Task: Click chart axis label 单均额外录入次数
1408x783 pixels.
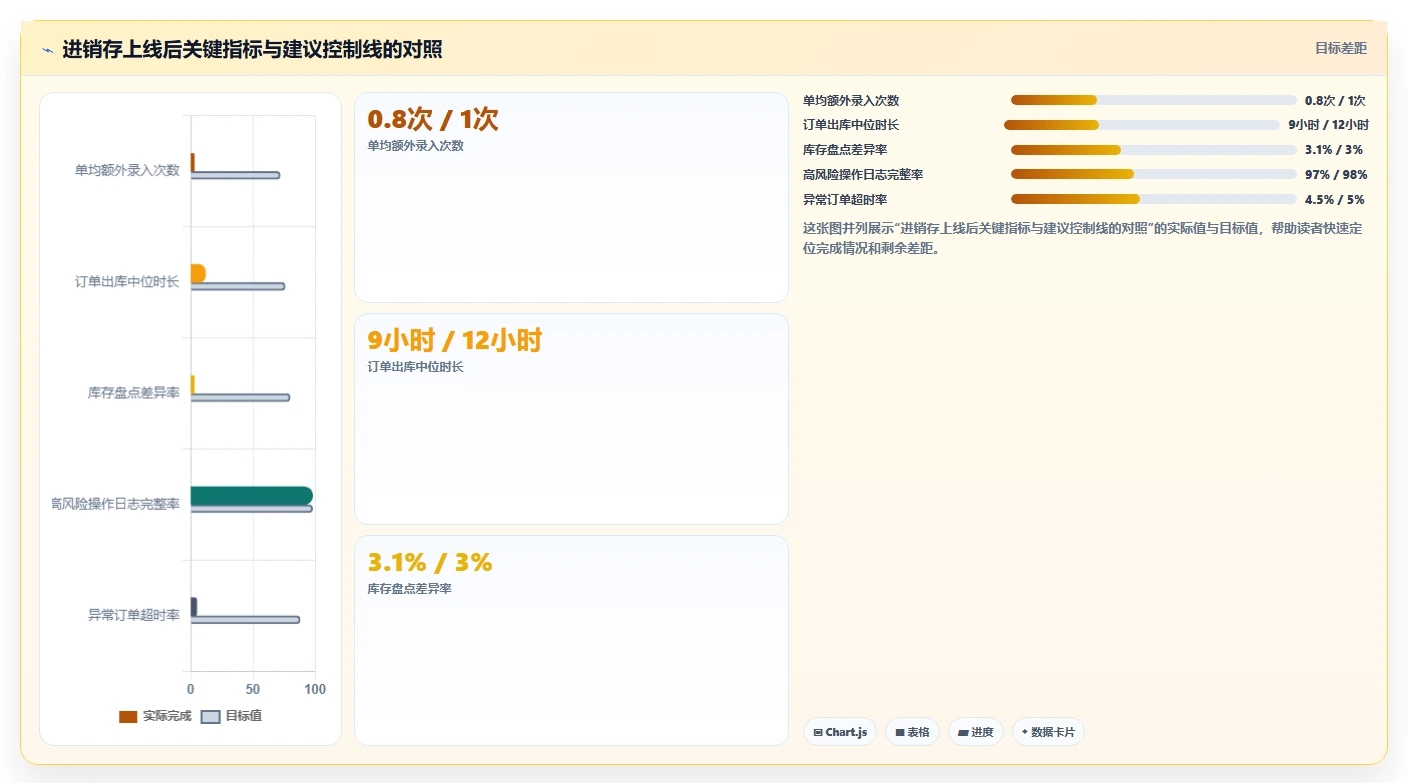Action: coord(127,170)
